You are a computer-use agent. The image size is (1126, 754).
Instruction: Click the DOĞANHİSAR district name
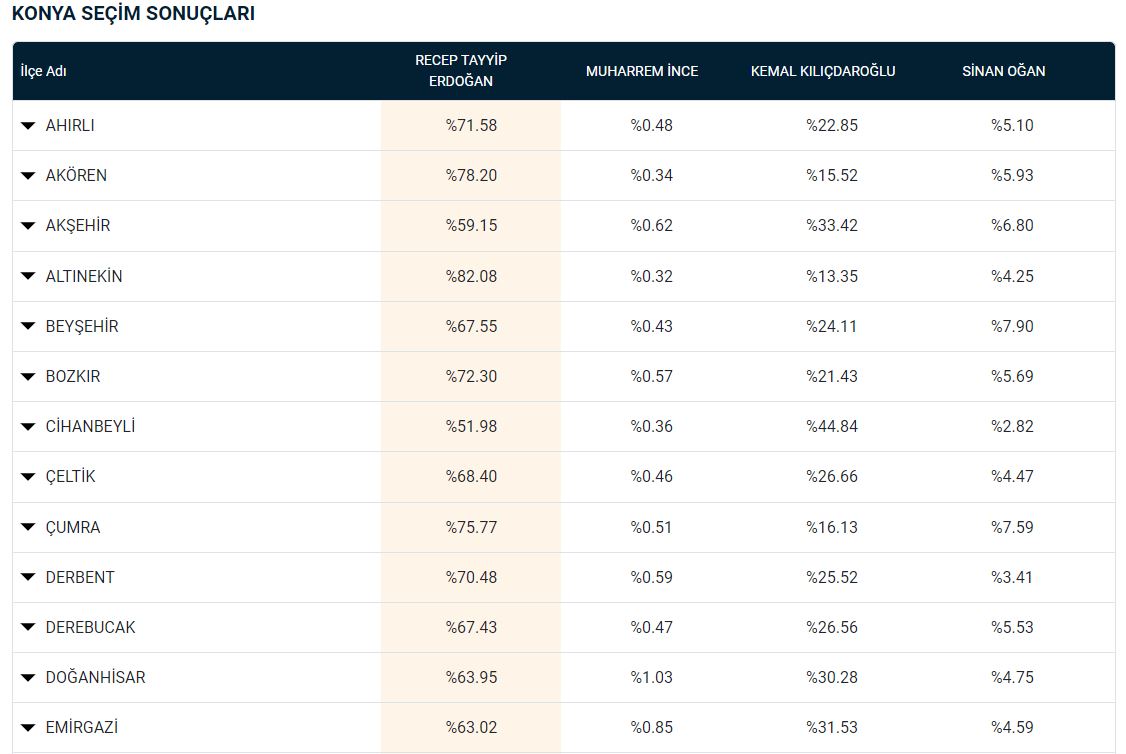(x=95, y=677)
